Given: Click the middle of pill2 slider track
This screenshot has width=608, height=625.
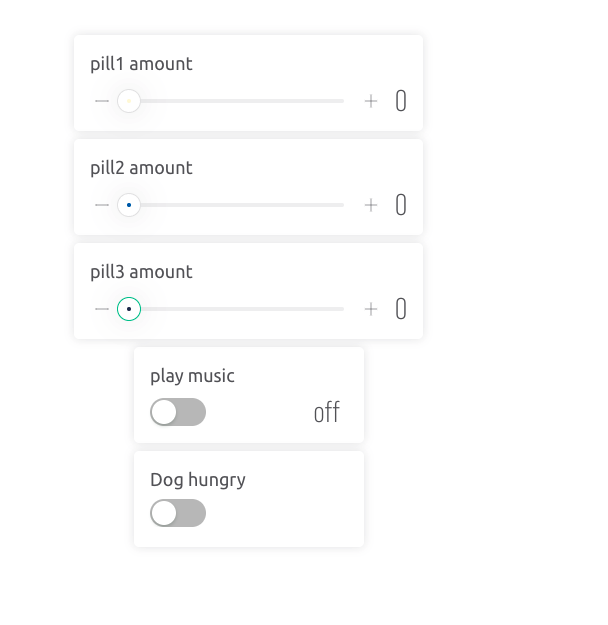Looking at the screenshot, I should [x=236, y=205].
